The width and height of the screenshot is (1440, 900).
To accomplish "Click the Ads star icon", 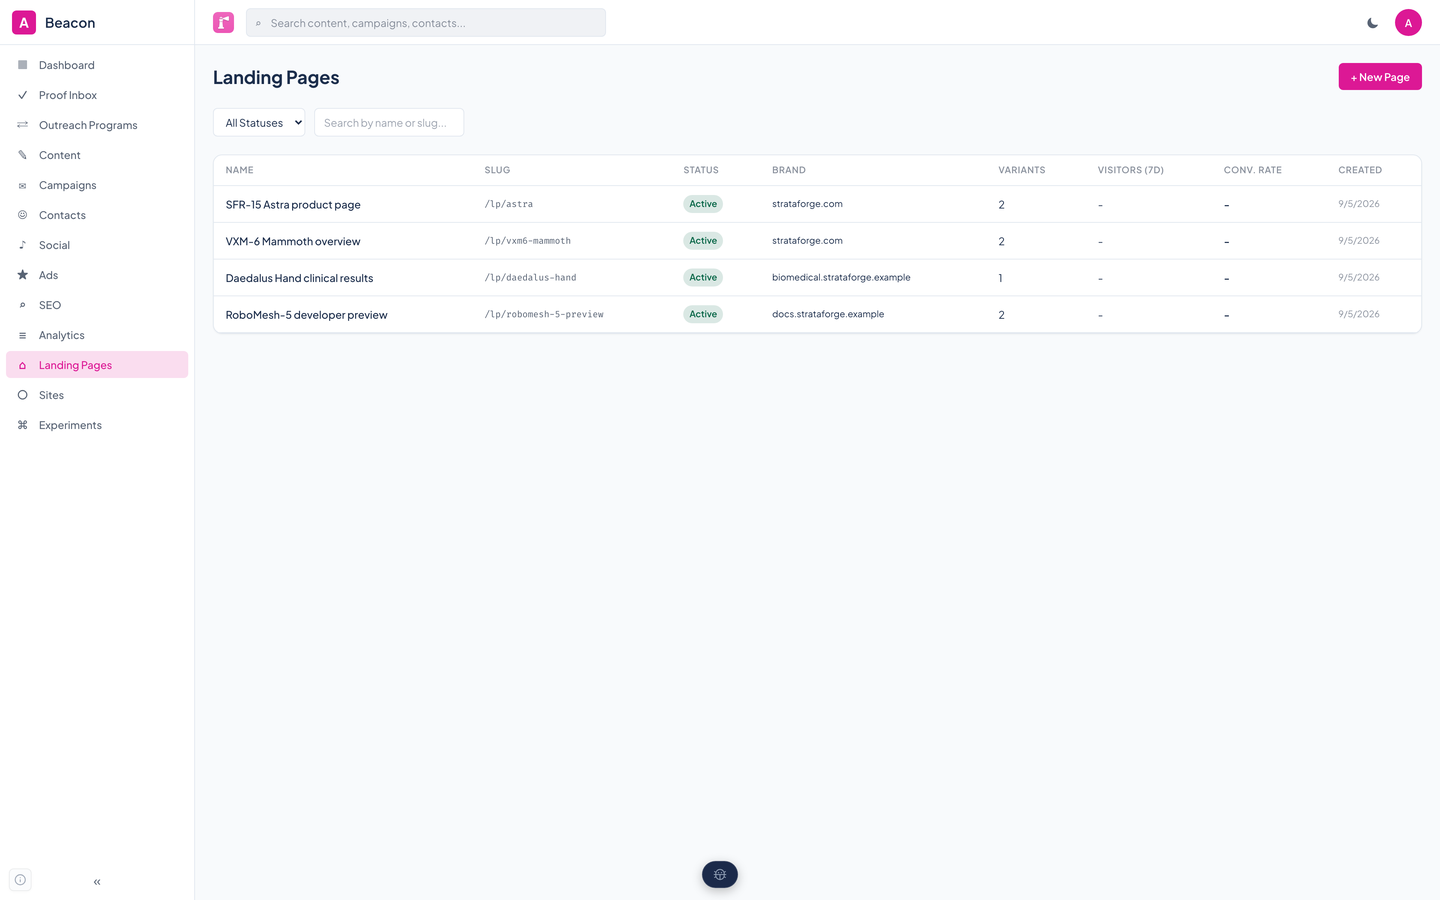I will [x=22, y=275].
